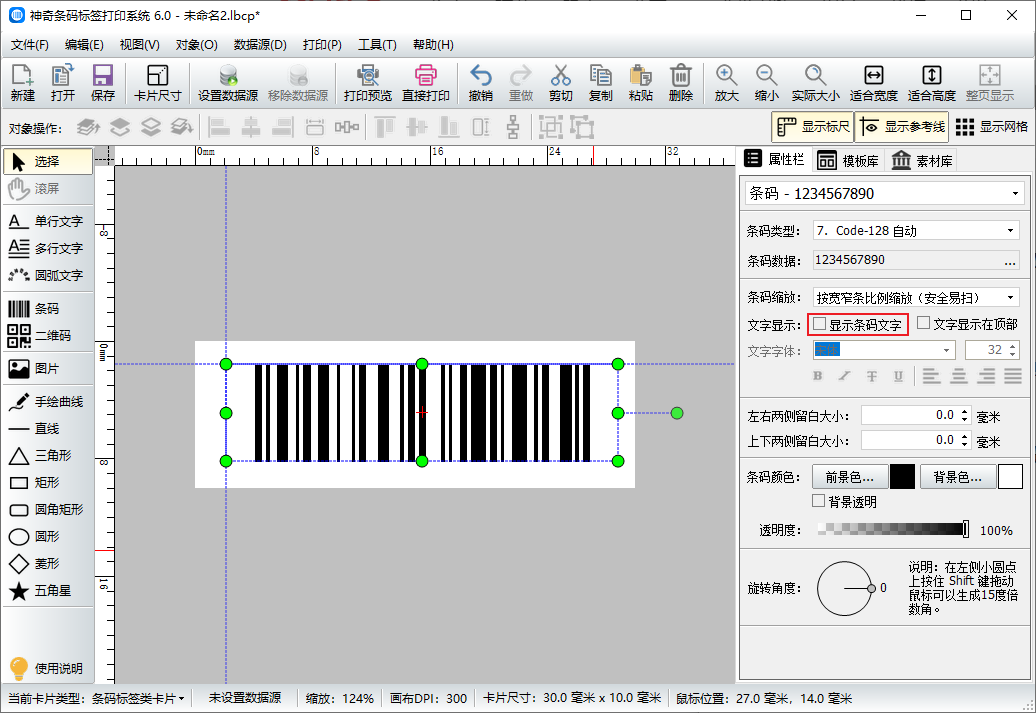Choose the 三角形 triangle shape tool
1036x713 pixels.
[x=48, y=455]
